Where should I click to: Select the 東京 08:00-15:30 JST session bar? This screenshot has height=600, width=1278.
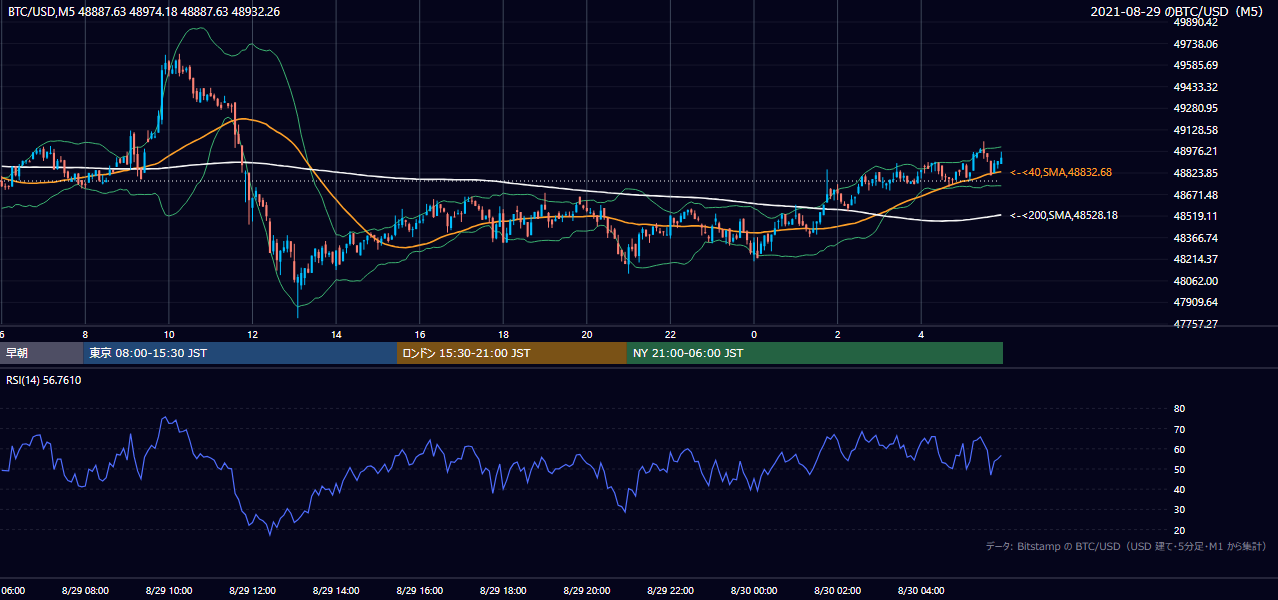(241, 353)
